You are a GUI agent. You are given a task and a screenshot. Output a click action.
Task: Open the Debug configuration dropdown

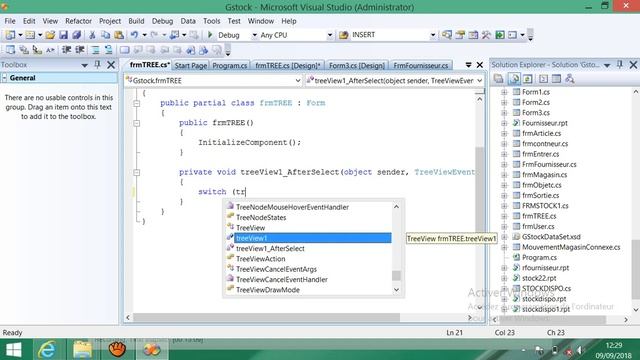coord(254,35)
